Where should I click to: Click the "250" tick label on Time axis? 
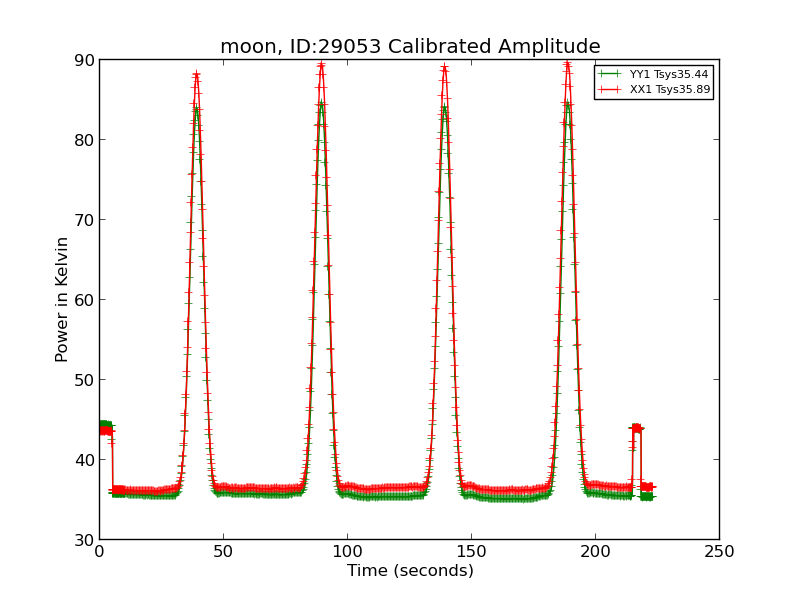[719, 552]
